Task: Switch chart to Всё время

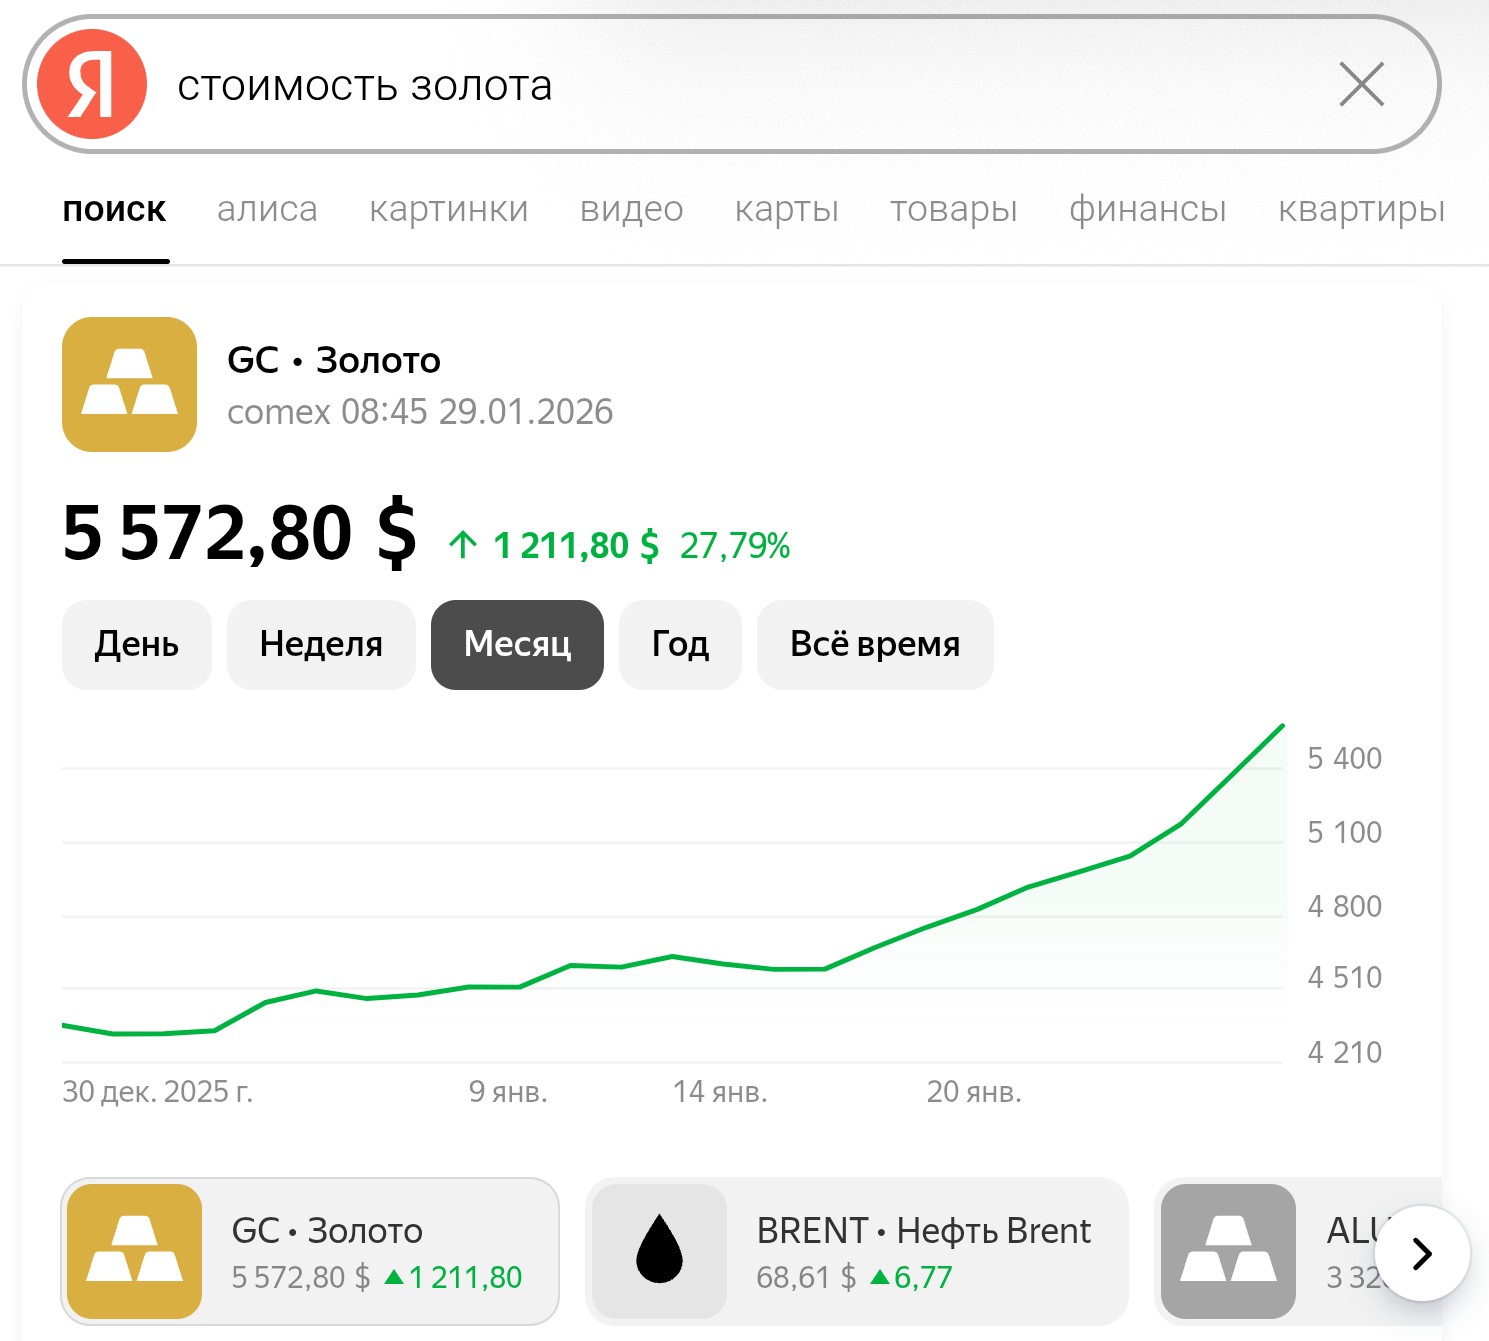Action: pos(875,645)
